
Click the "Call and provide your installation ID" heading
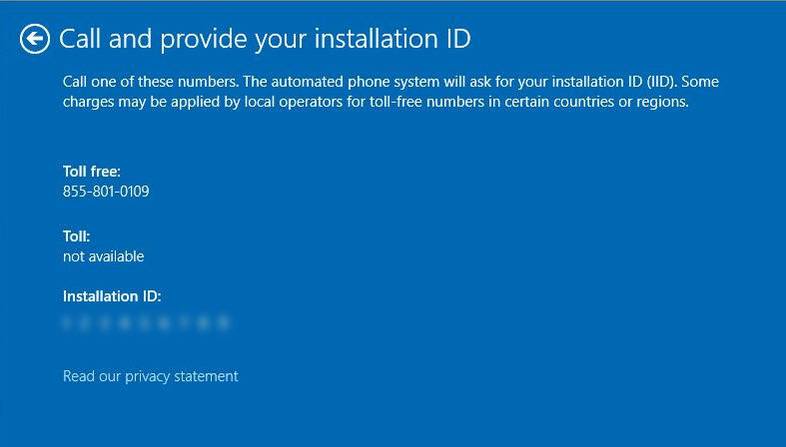point(265,39)
